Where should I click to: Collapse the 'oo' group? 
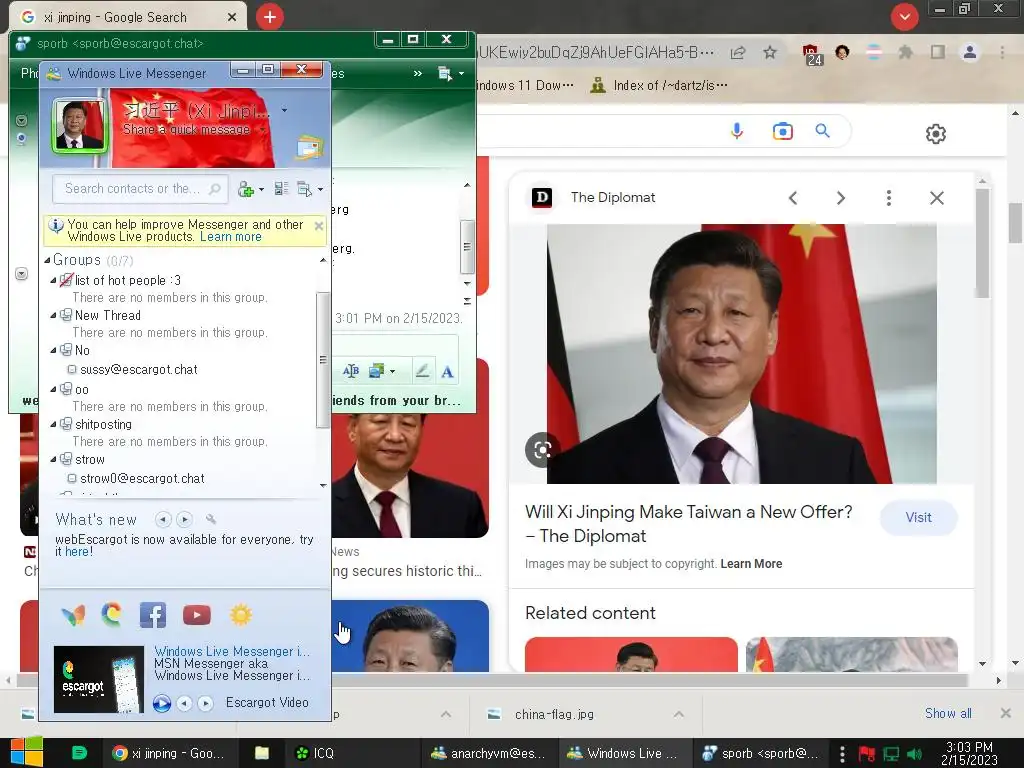coord(54,390)
